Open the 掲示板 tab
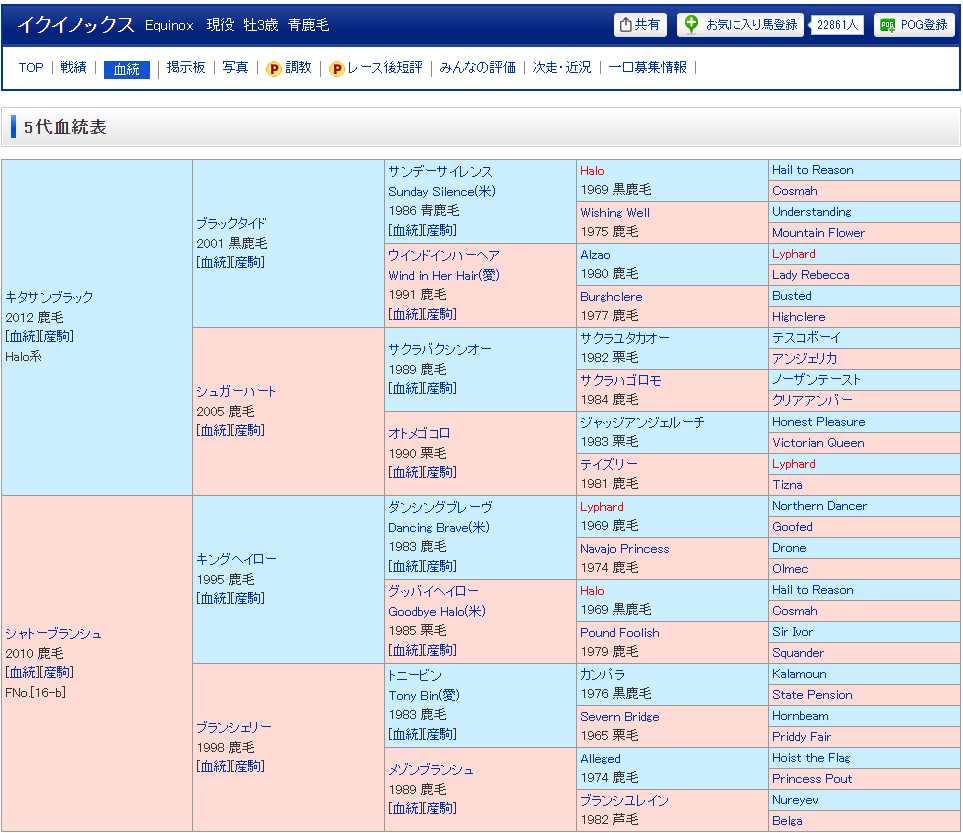This screenshot has height=833, width=963. (186, 68)
